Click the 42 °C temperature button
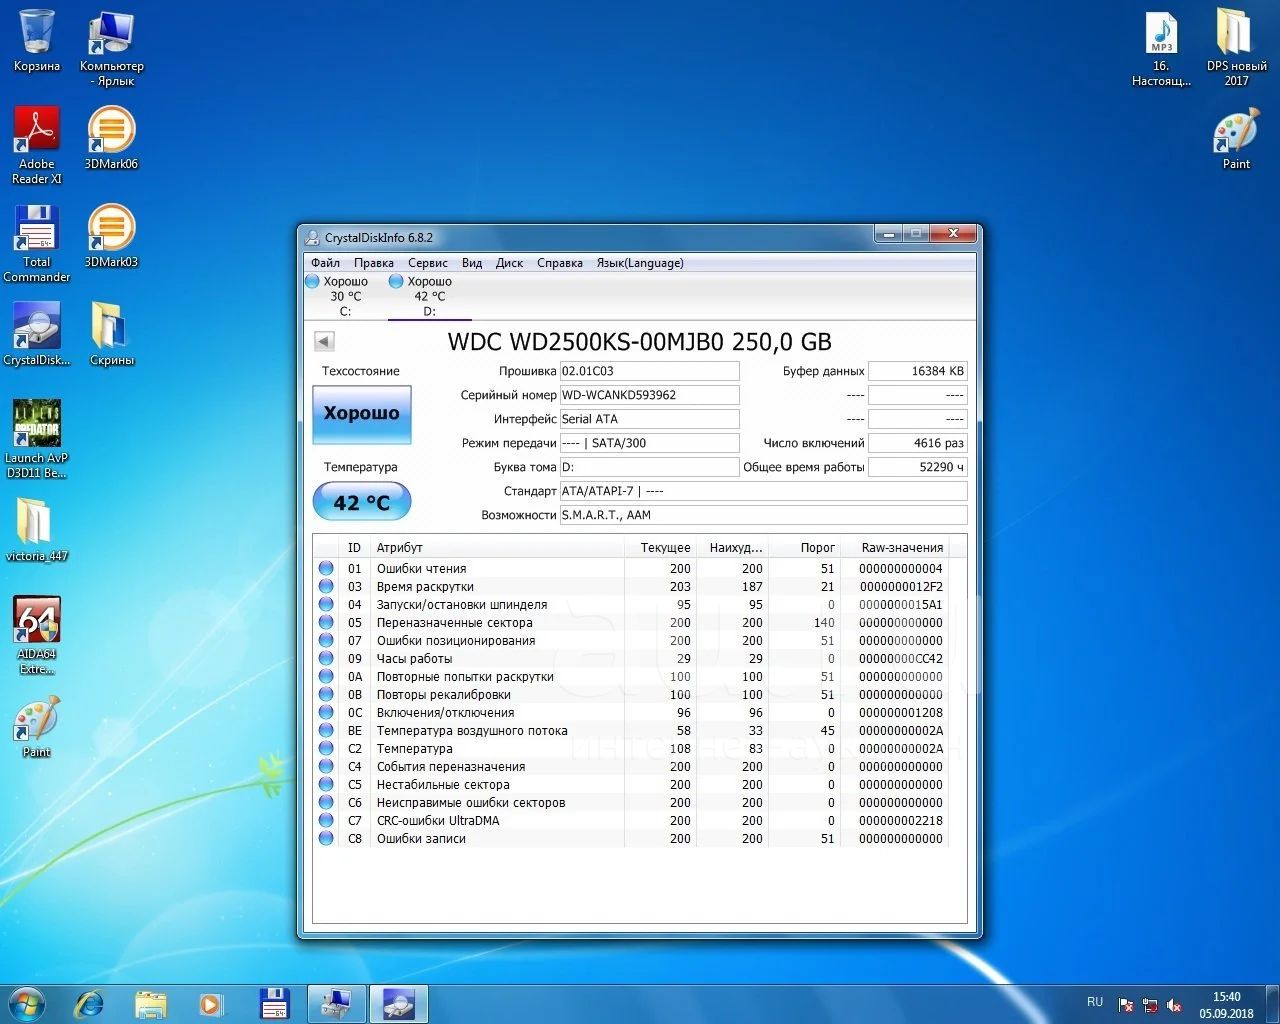The height and width of the screenshot is (1024, 1280). tap(362, 502)
